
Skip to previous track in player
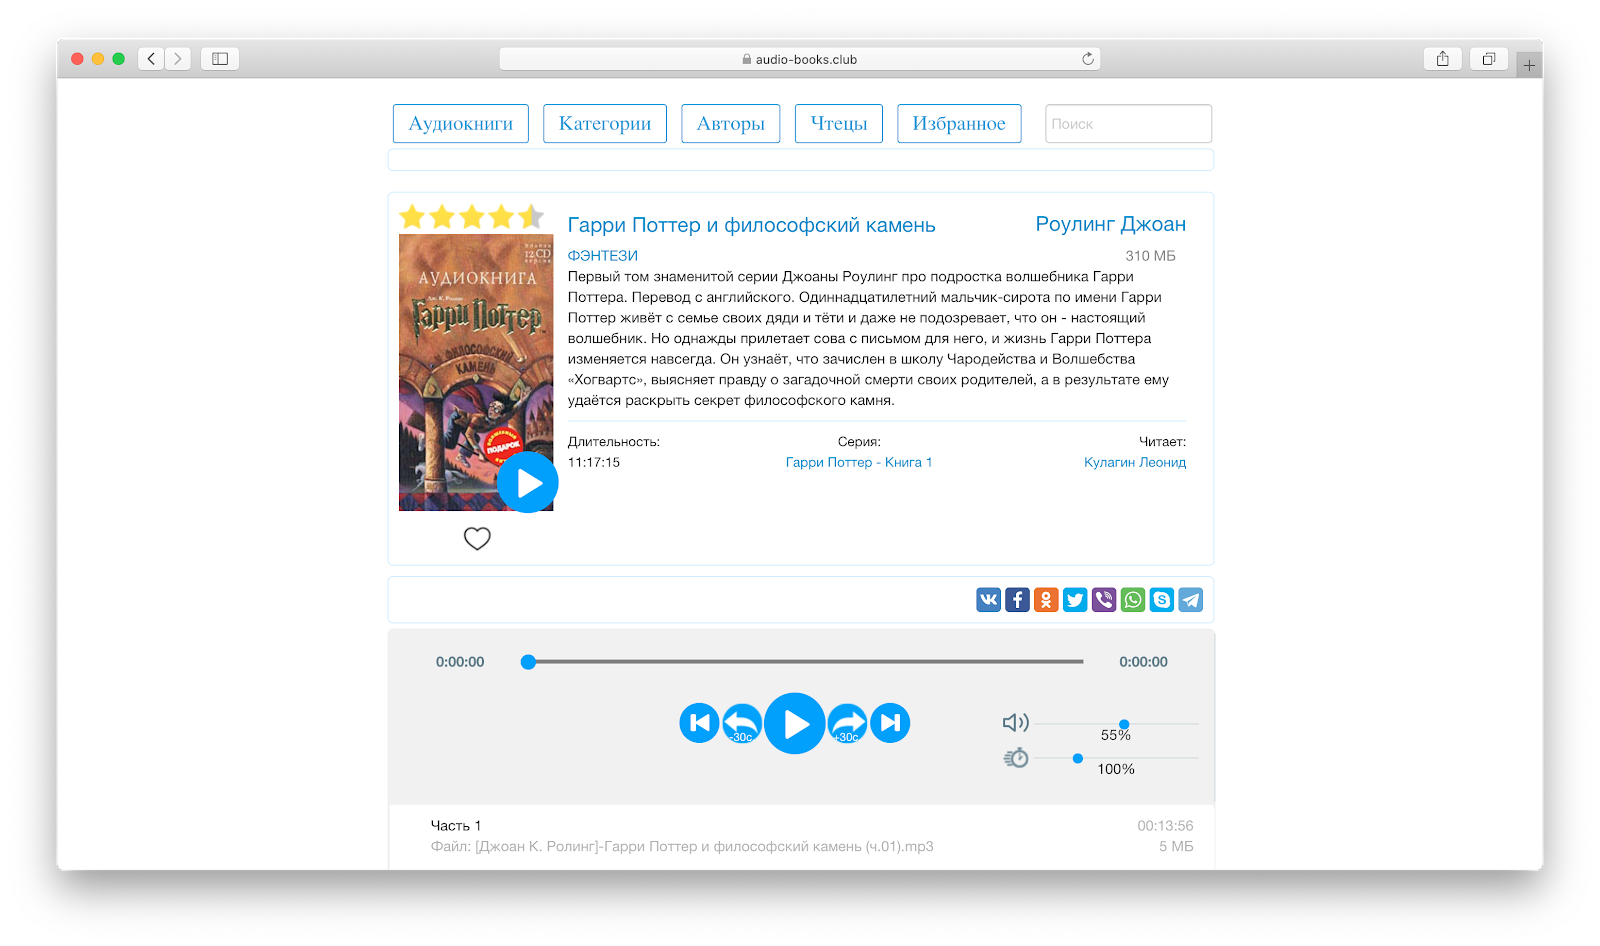pos(699,723)
